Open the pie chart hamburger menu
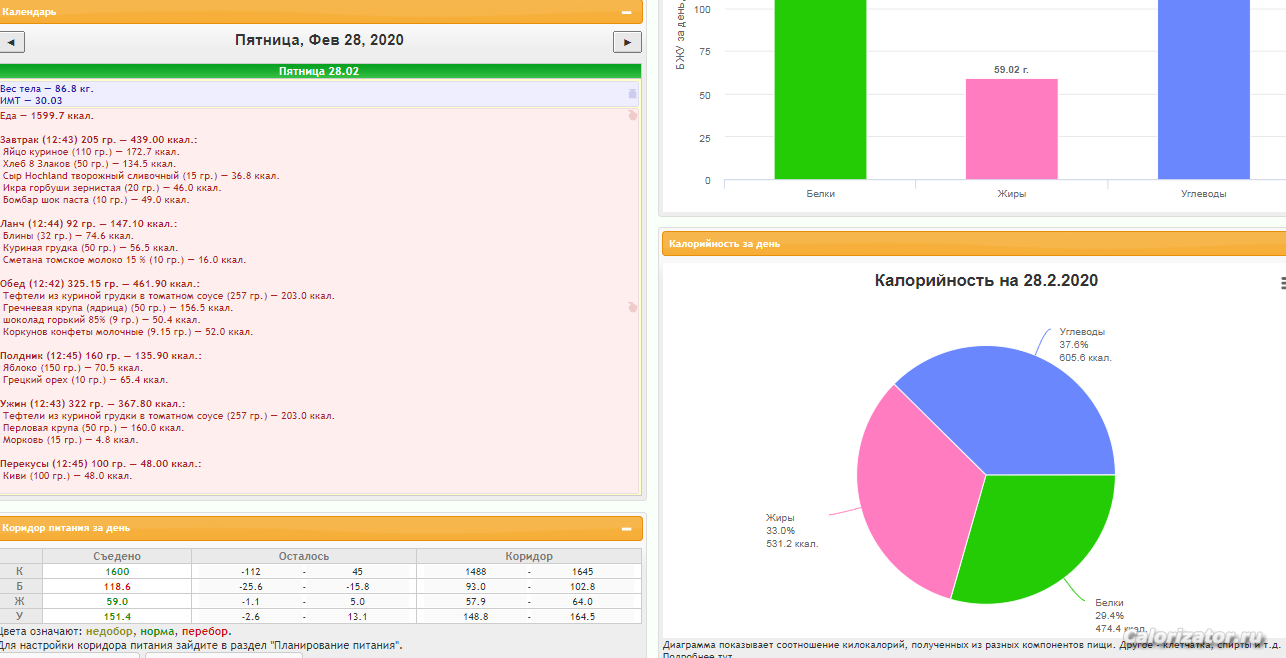This screenshot has width=1286, height=658. 1282,283
